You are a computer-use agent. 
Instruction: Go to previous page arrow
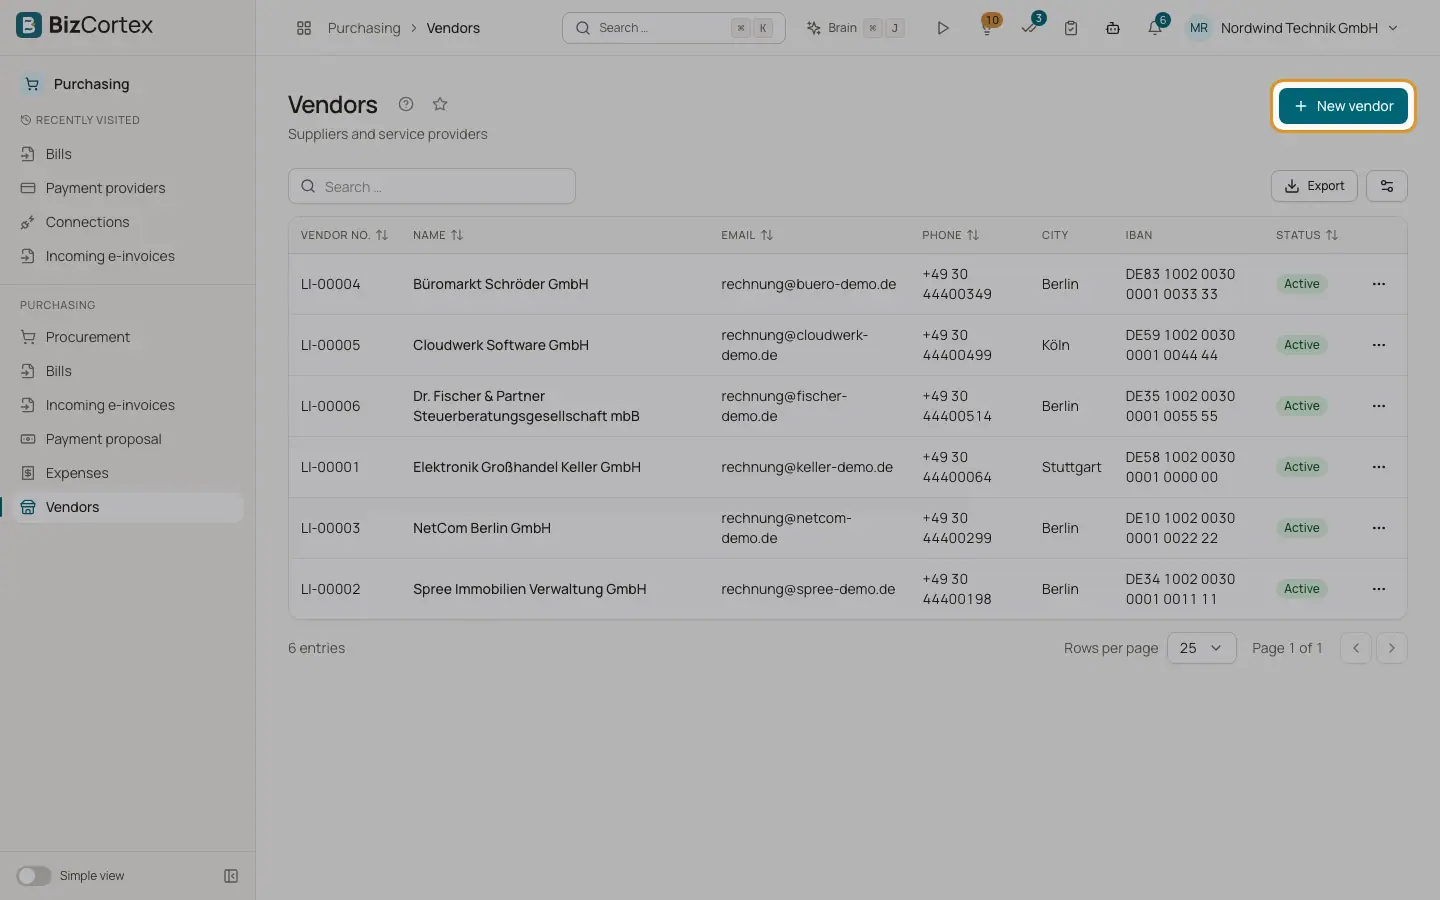point(1356,648)
